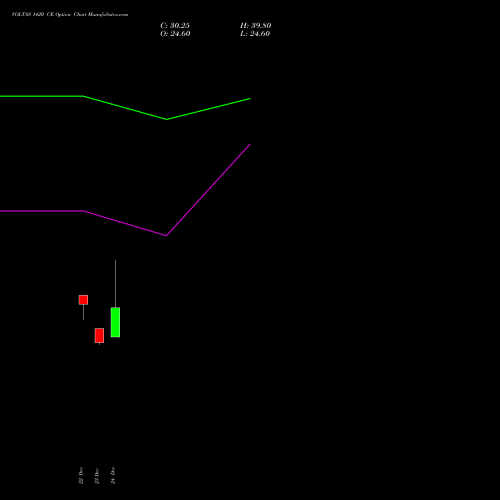The width and height of the screenshot is (500, 500).
Task: Click the green indicator line
Action: (x=125, y=108)
